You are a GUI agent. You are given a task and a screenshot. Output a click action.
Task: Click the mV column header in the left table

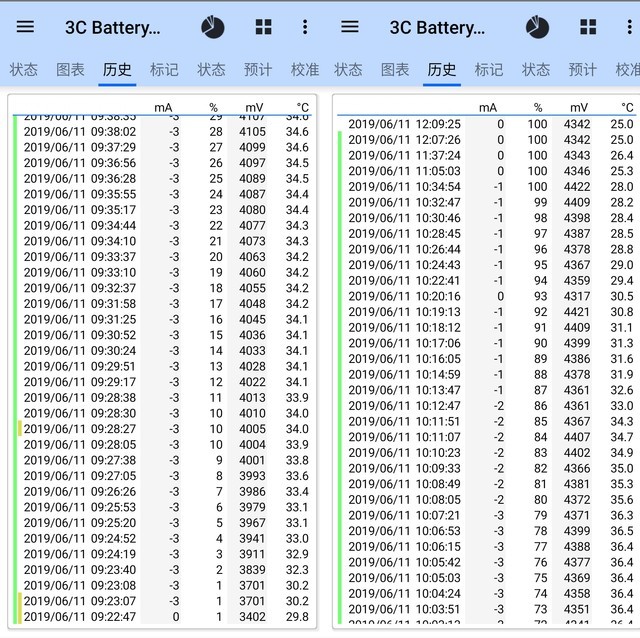[253, 107]
